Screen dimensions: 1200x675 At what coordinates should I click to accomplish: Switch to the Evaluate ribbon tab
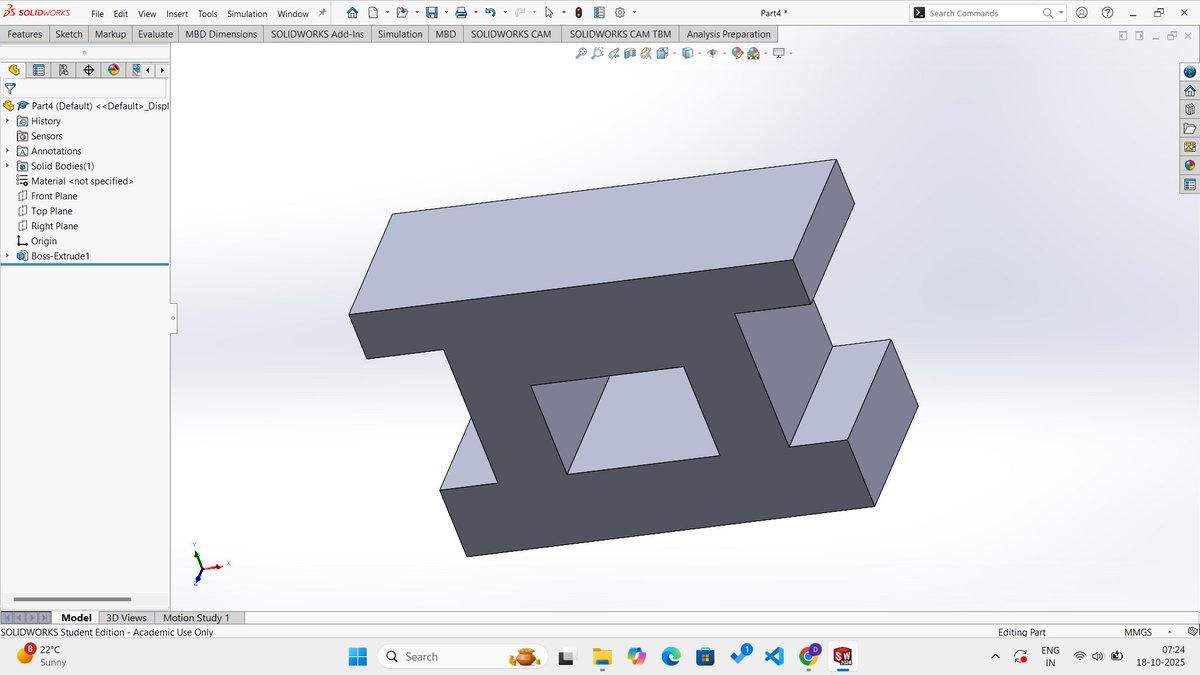(155, 34)
